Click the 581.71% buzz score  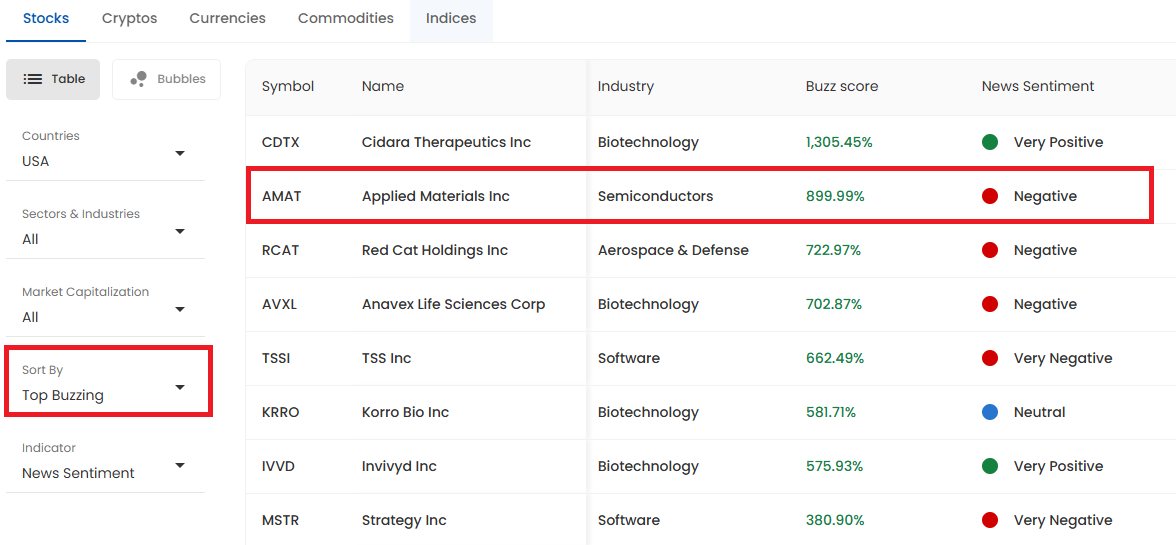[831, 412]
